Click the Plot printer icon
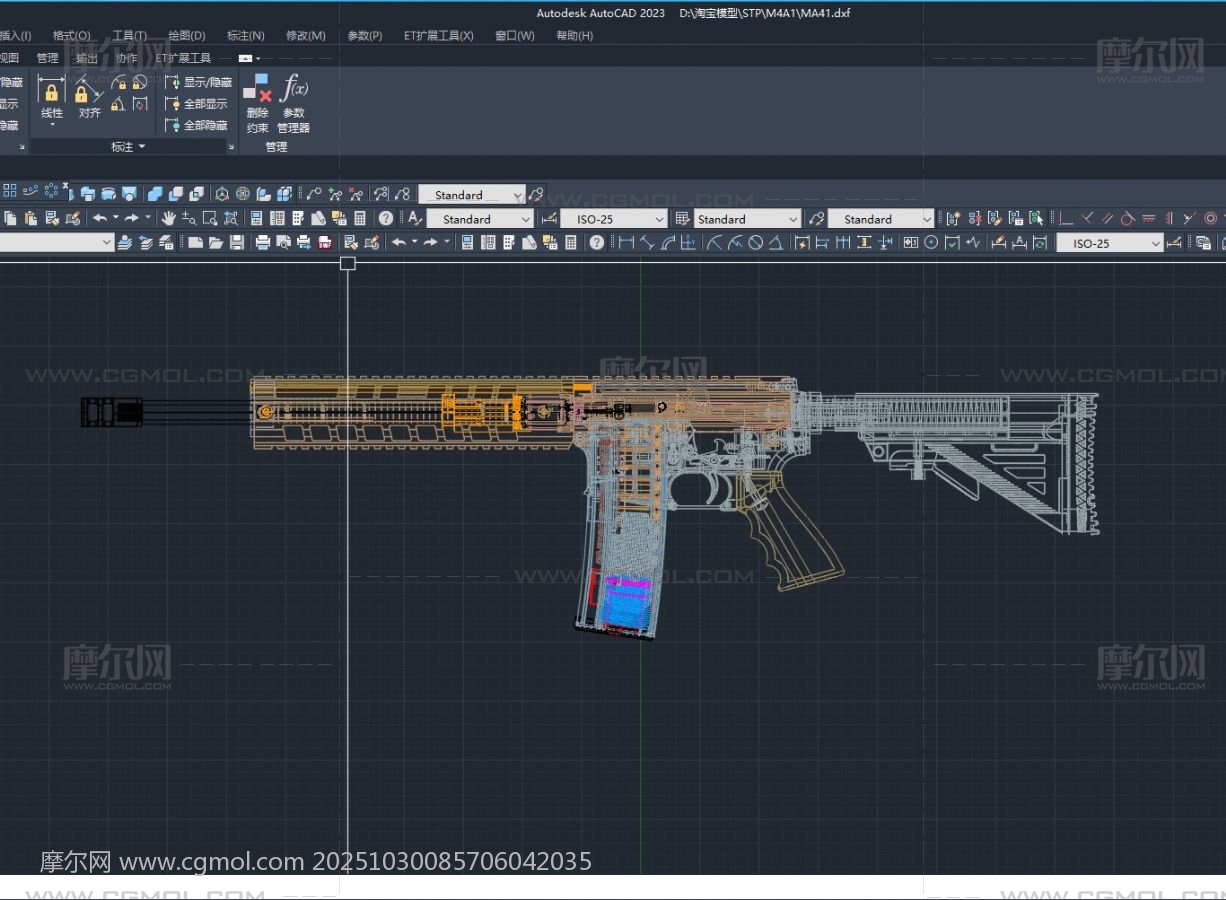Screen dimensions: 1226x900 [x=262, y=242]
